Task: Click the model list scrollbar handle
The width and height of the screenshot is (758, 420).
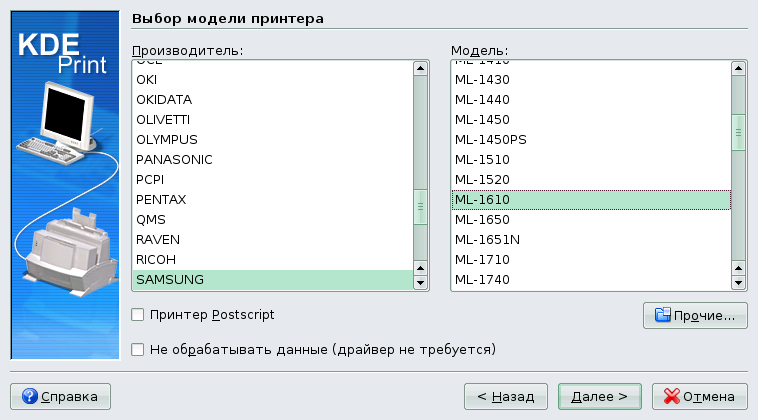Action: tap(738, 132)
